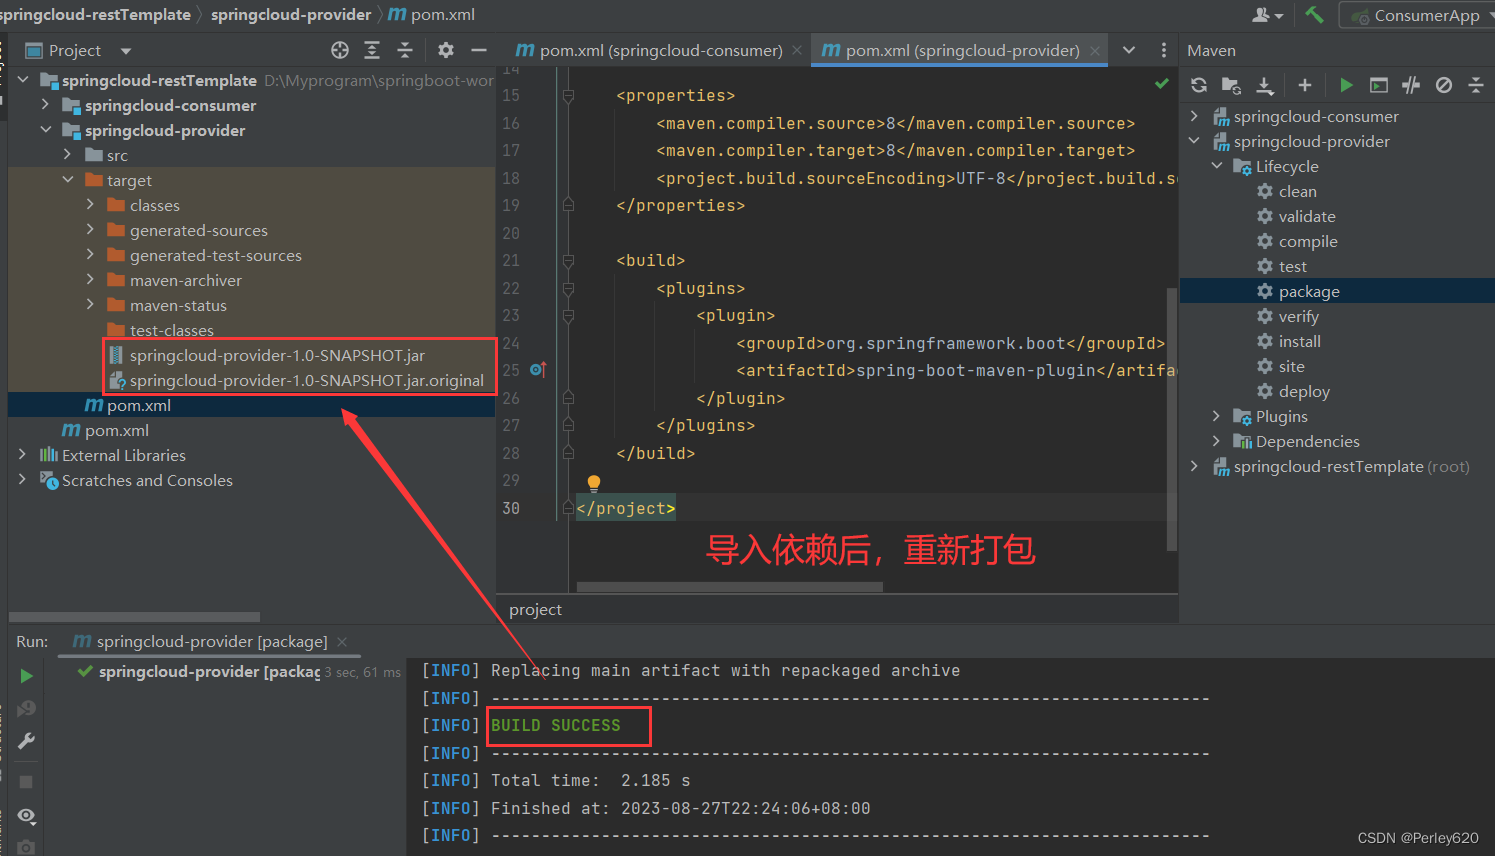Click Generate Sources and Update Folders icon
The height and width of the screenshot is (856, 1495).
coord(1232,85)
